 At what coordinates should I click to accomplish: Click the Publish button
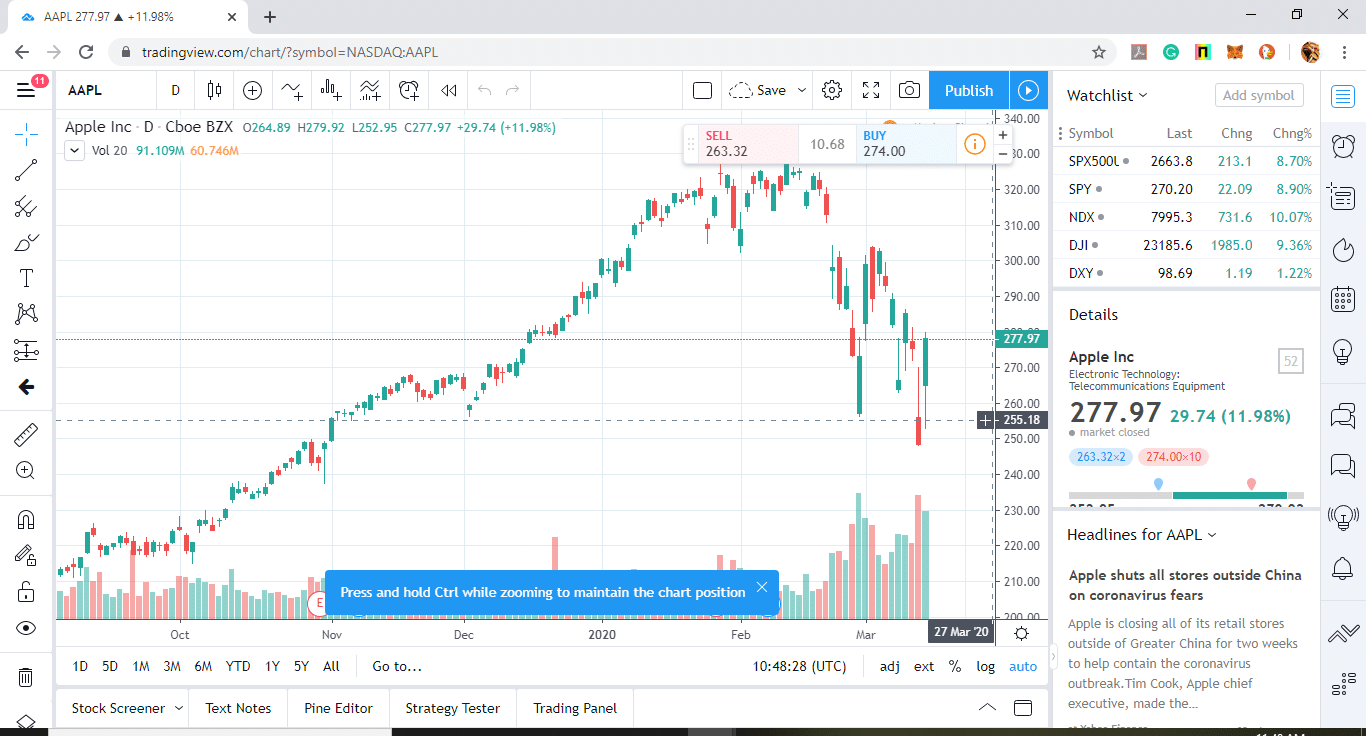click(x=969, y=90)
